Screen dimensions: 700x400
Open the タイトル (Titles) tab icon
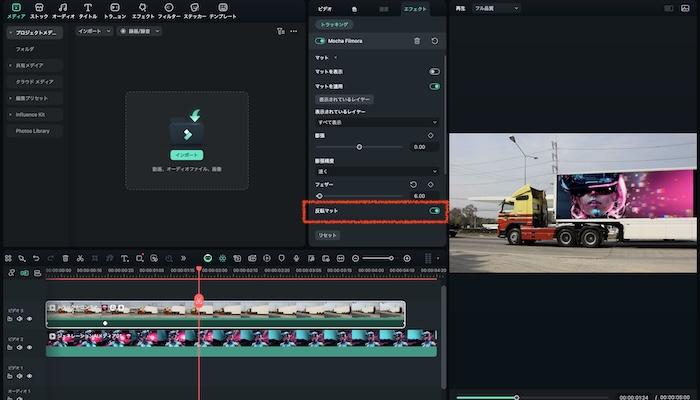[x=88, y=8]
